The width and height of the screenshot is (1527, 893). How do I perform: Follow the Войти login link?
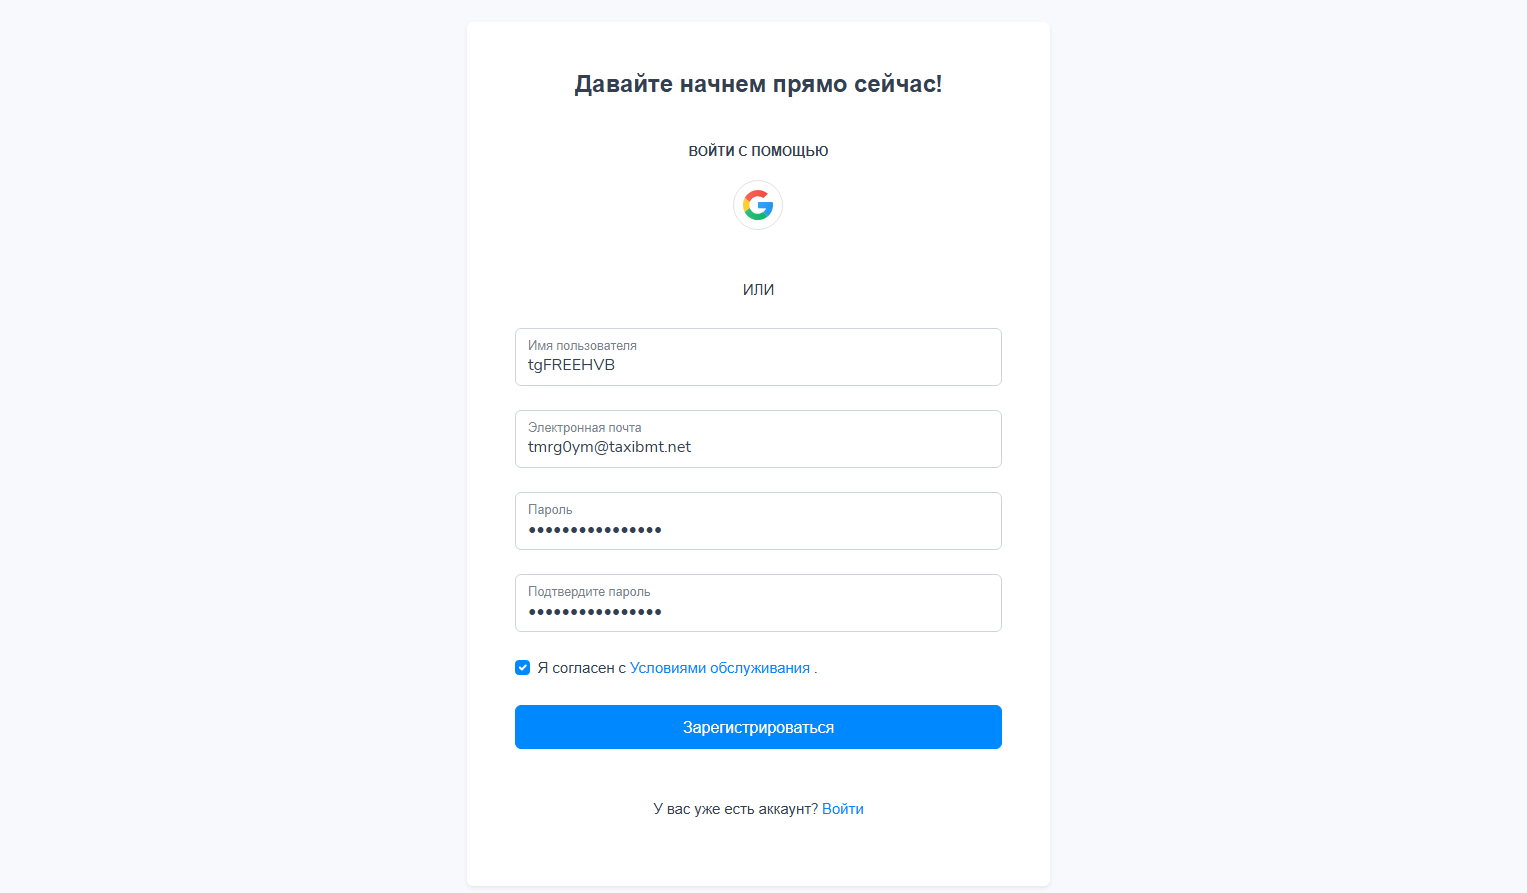(x=842, y=809)
